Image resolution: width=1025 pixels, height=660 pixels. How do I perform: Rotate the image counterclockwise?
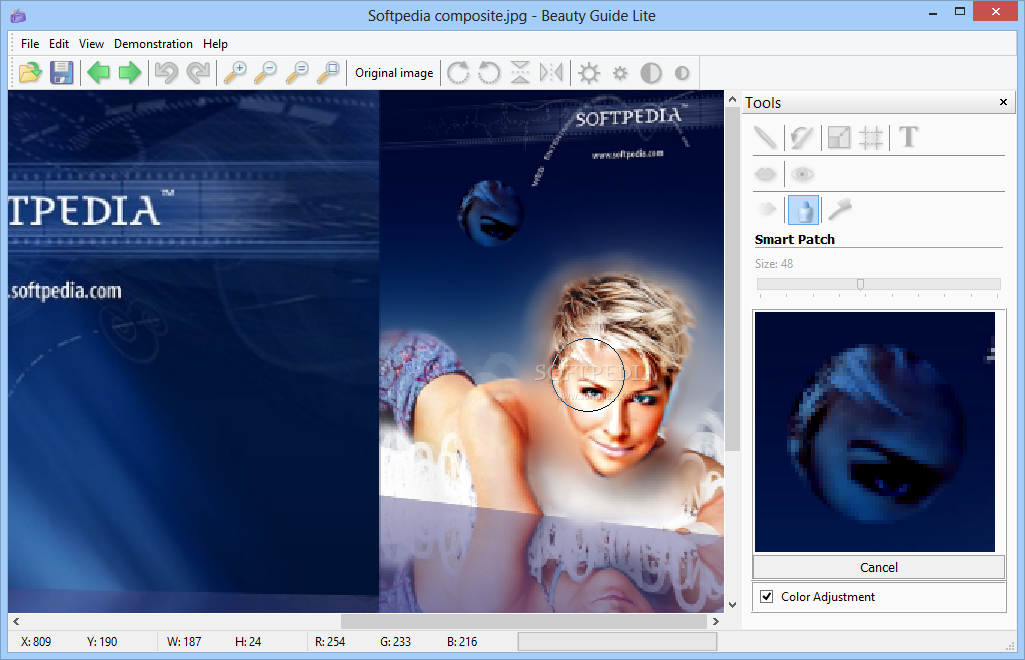pyautogui.click(x=489, y=73)
